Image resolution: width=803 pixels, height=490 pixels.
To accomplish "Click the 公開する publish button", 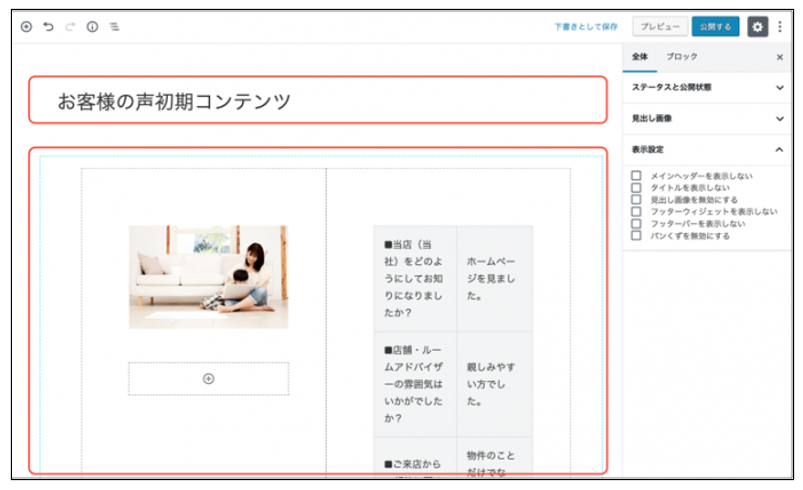I will [x=715, y=27].
